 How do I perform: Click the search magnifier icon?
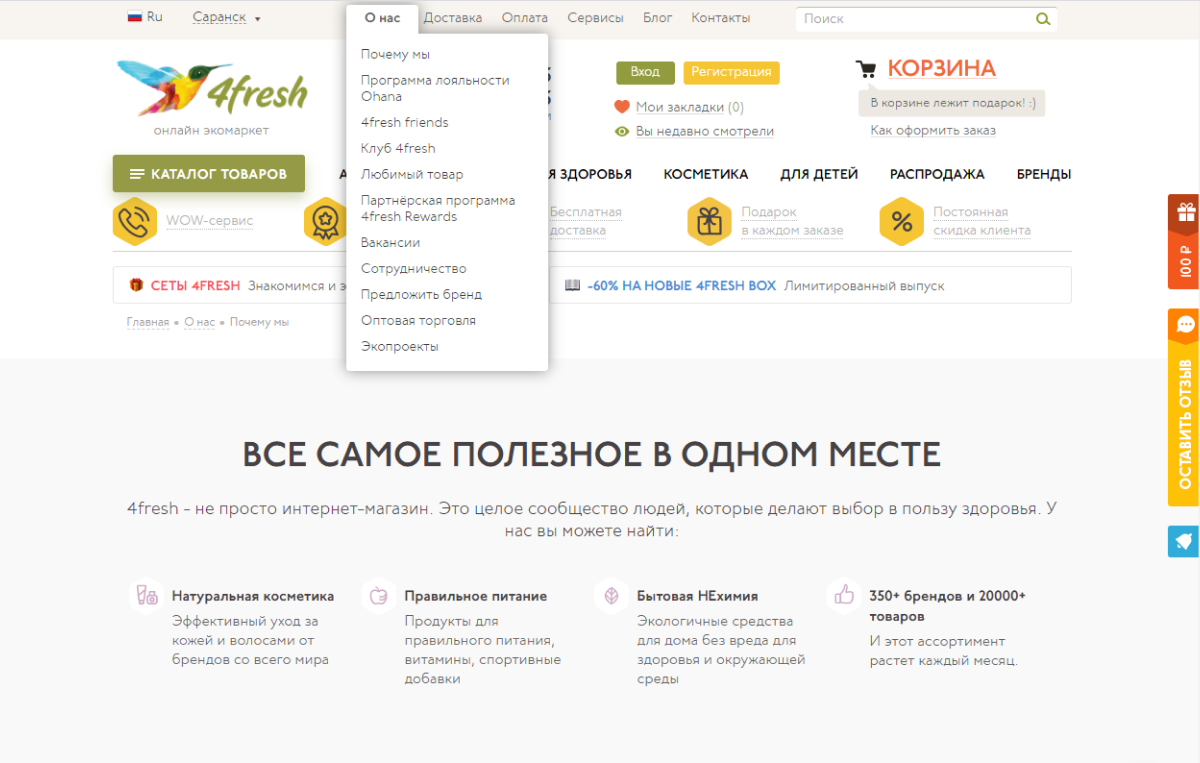coord(1043,18)
